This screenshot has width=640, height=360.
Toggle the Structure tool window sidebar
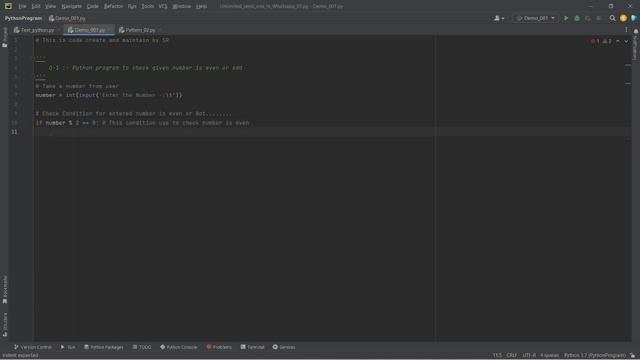pyautogui.click(x=4, y=324)
